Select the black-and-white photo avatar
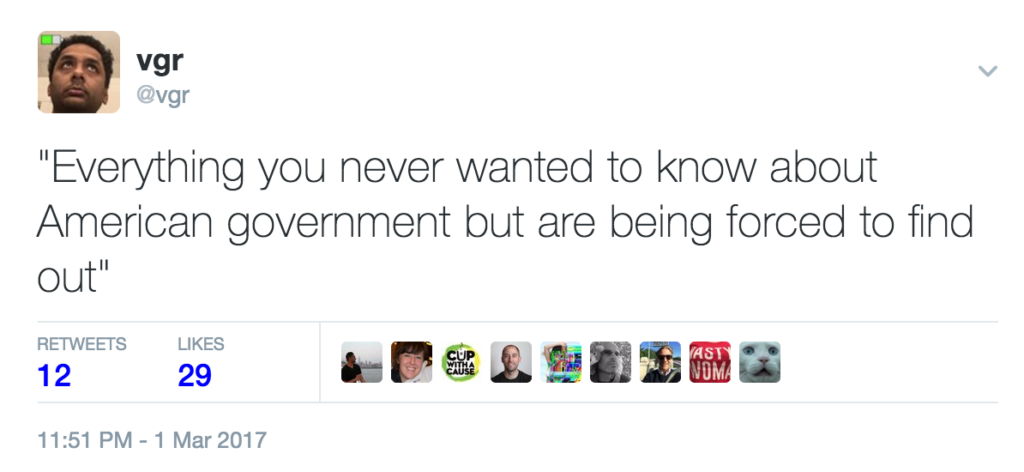This screenshot has width=1024, height=472. (x=610, y=362)
